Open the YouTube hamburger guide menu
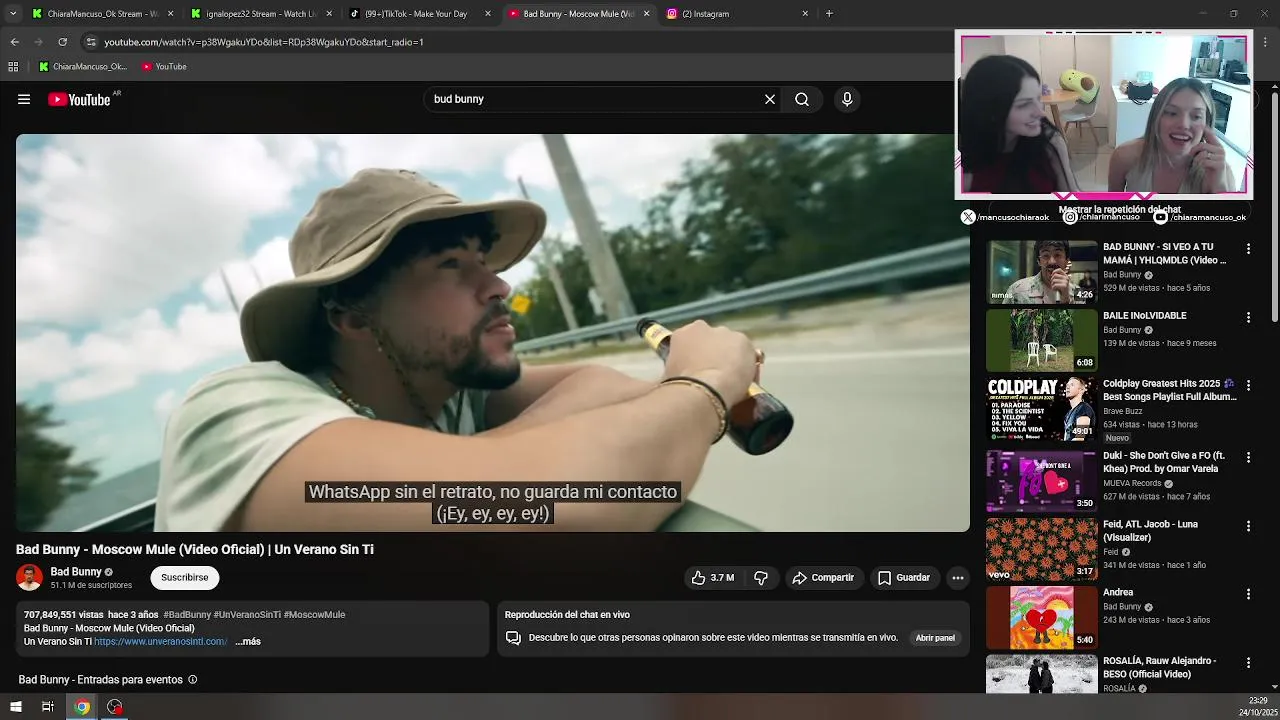Screen dimensions: 1280x720 pyautogui.click(x=24, y=99)
